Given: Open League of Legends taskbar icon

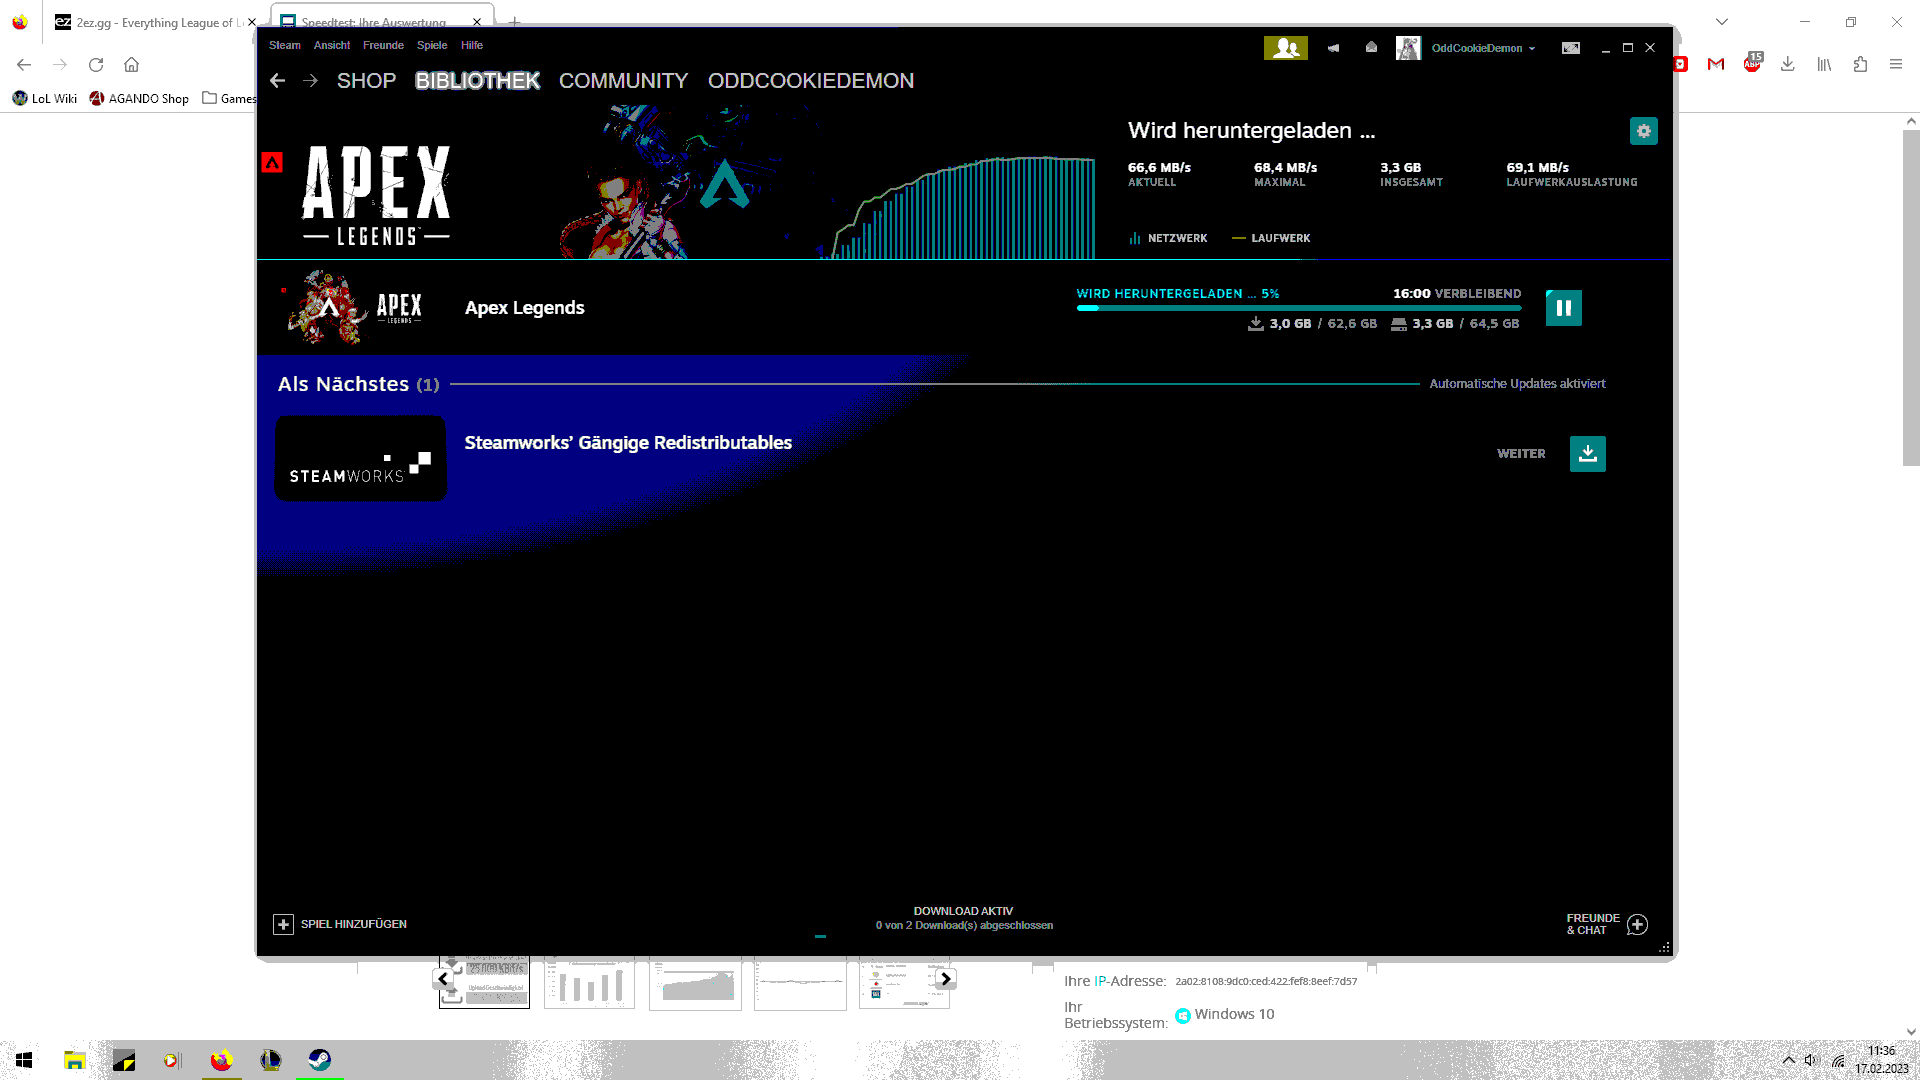Looking at the screenshot, I should (x=271, y=1060).
